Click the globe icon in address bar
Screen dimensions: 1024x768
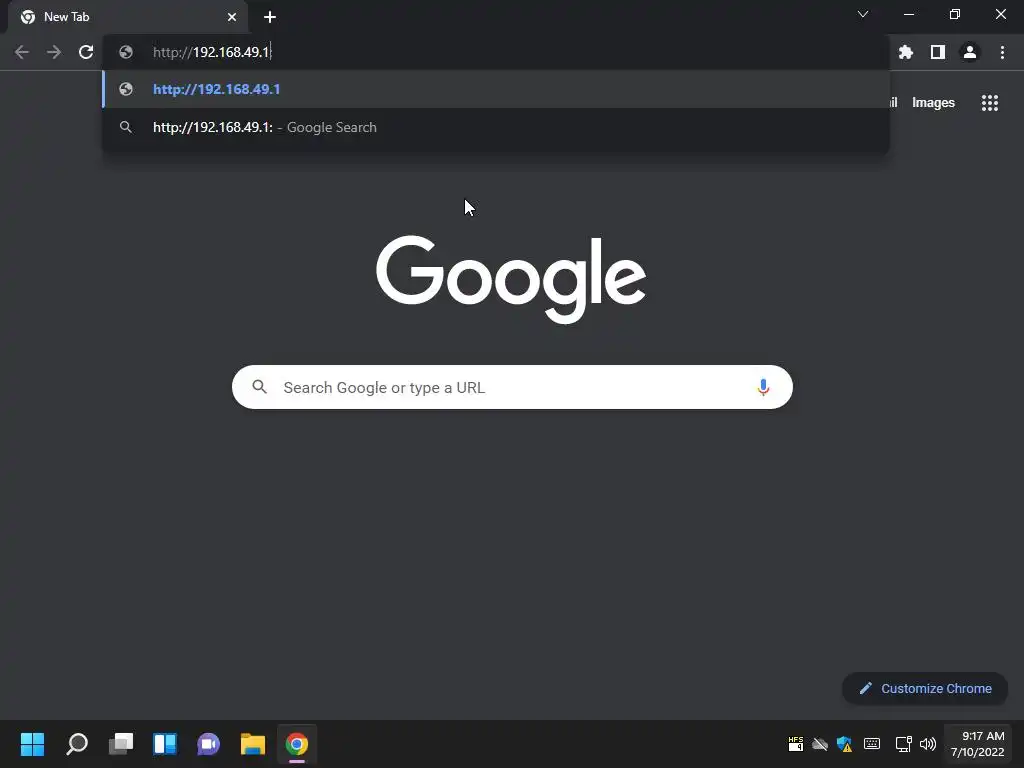click(126, 52)
